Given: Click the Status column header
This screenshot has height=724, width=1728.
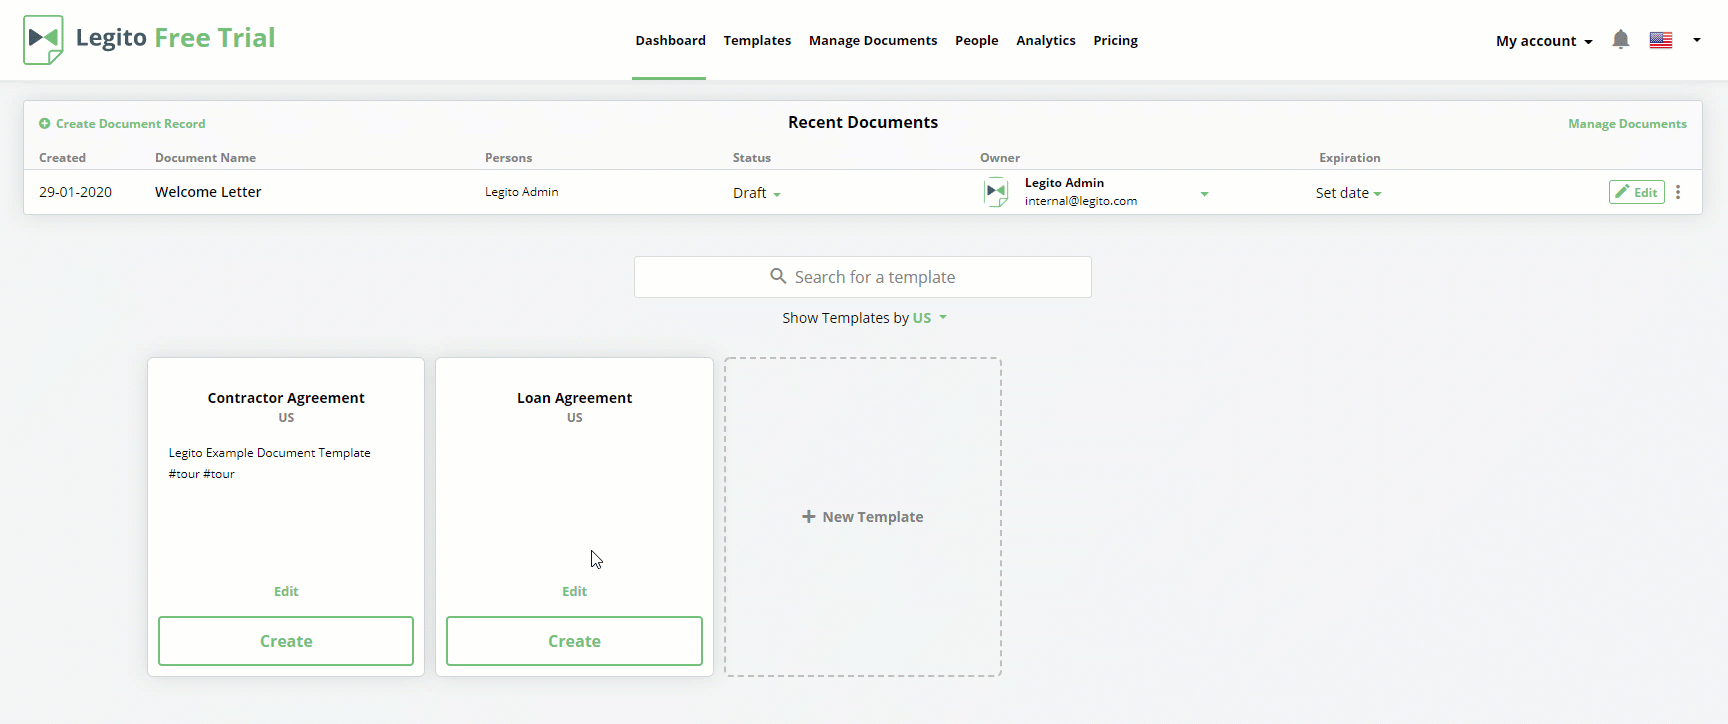Looking at the screenshot, I should coord(752,158).
